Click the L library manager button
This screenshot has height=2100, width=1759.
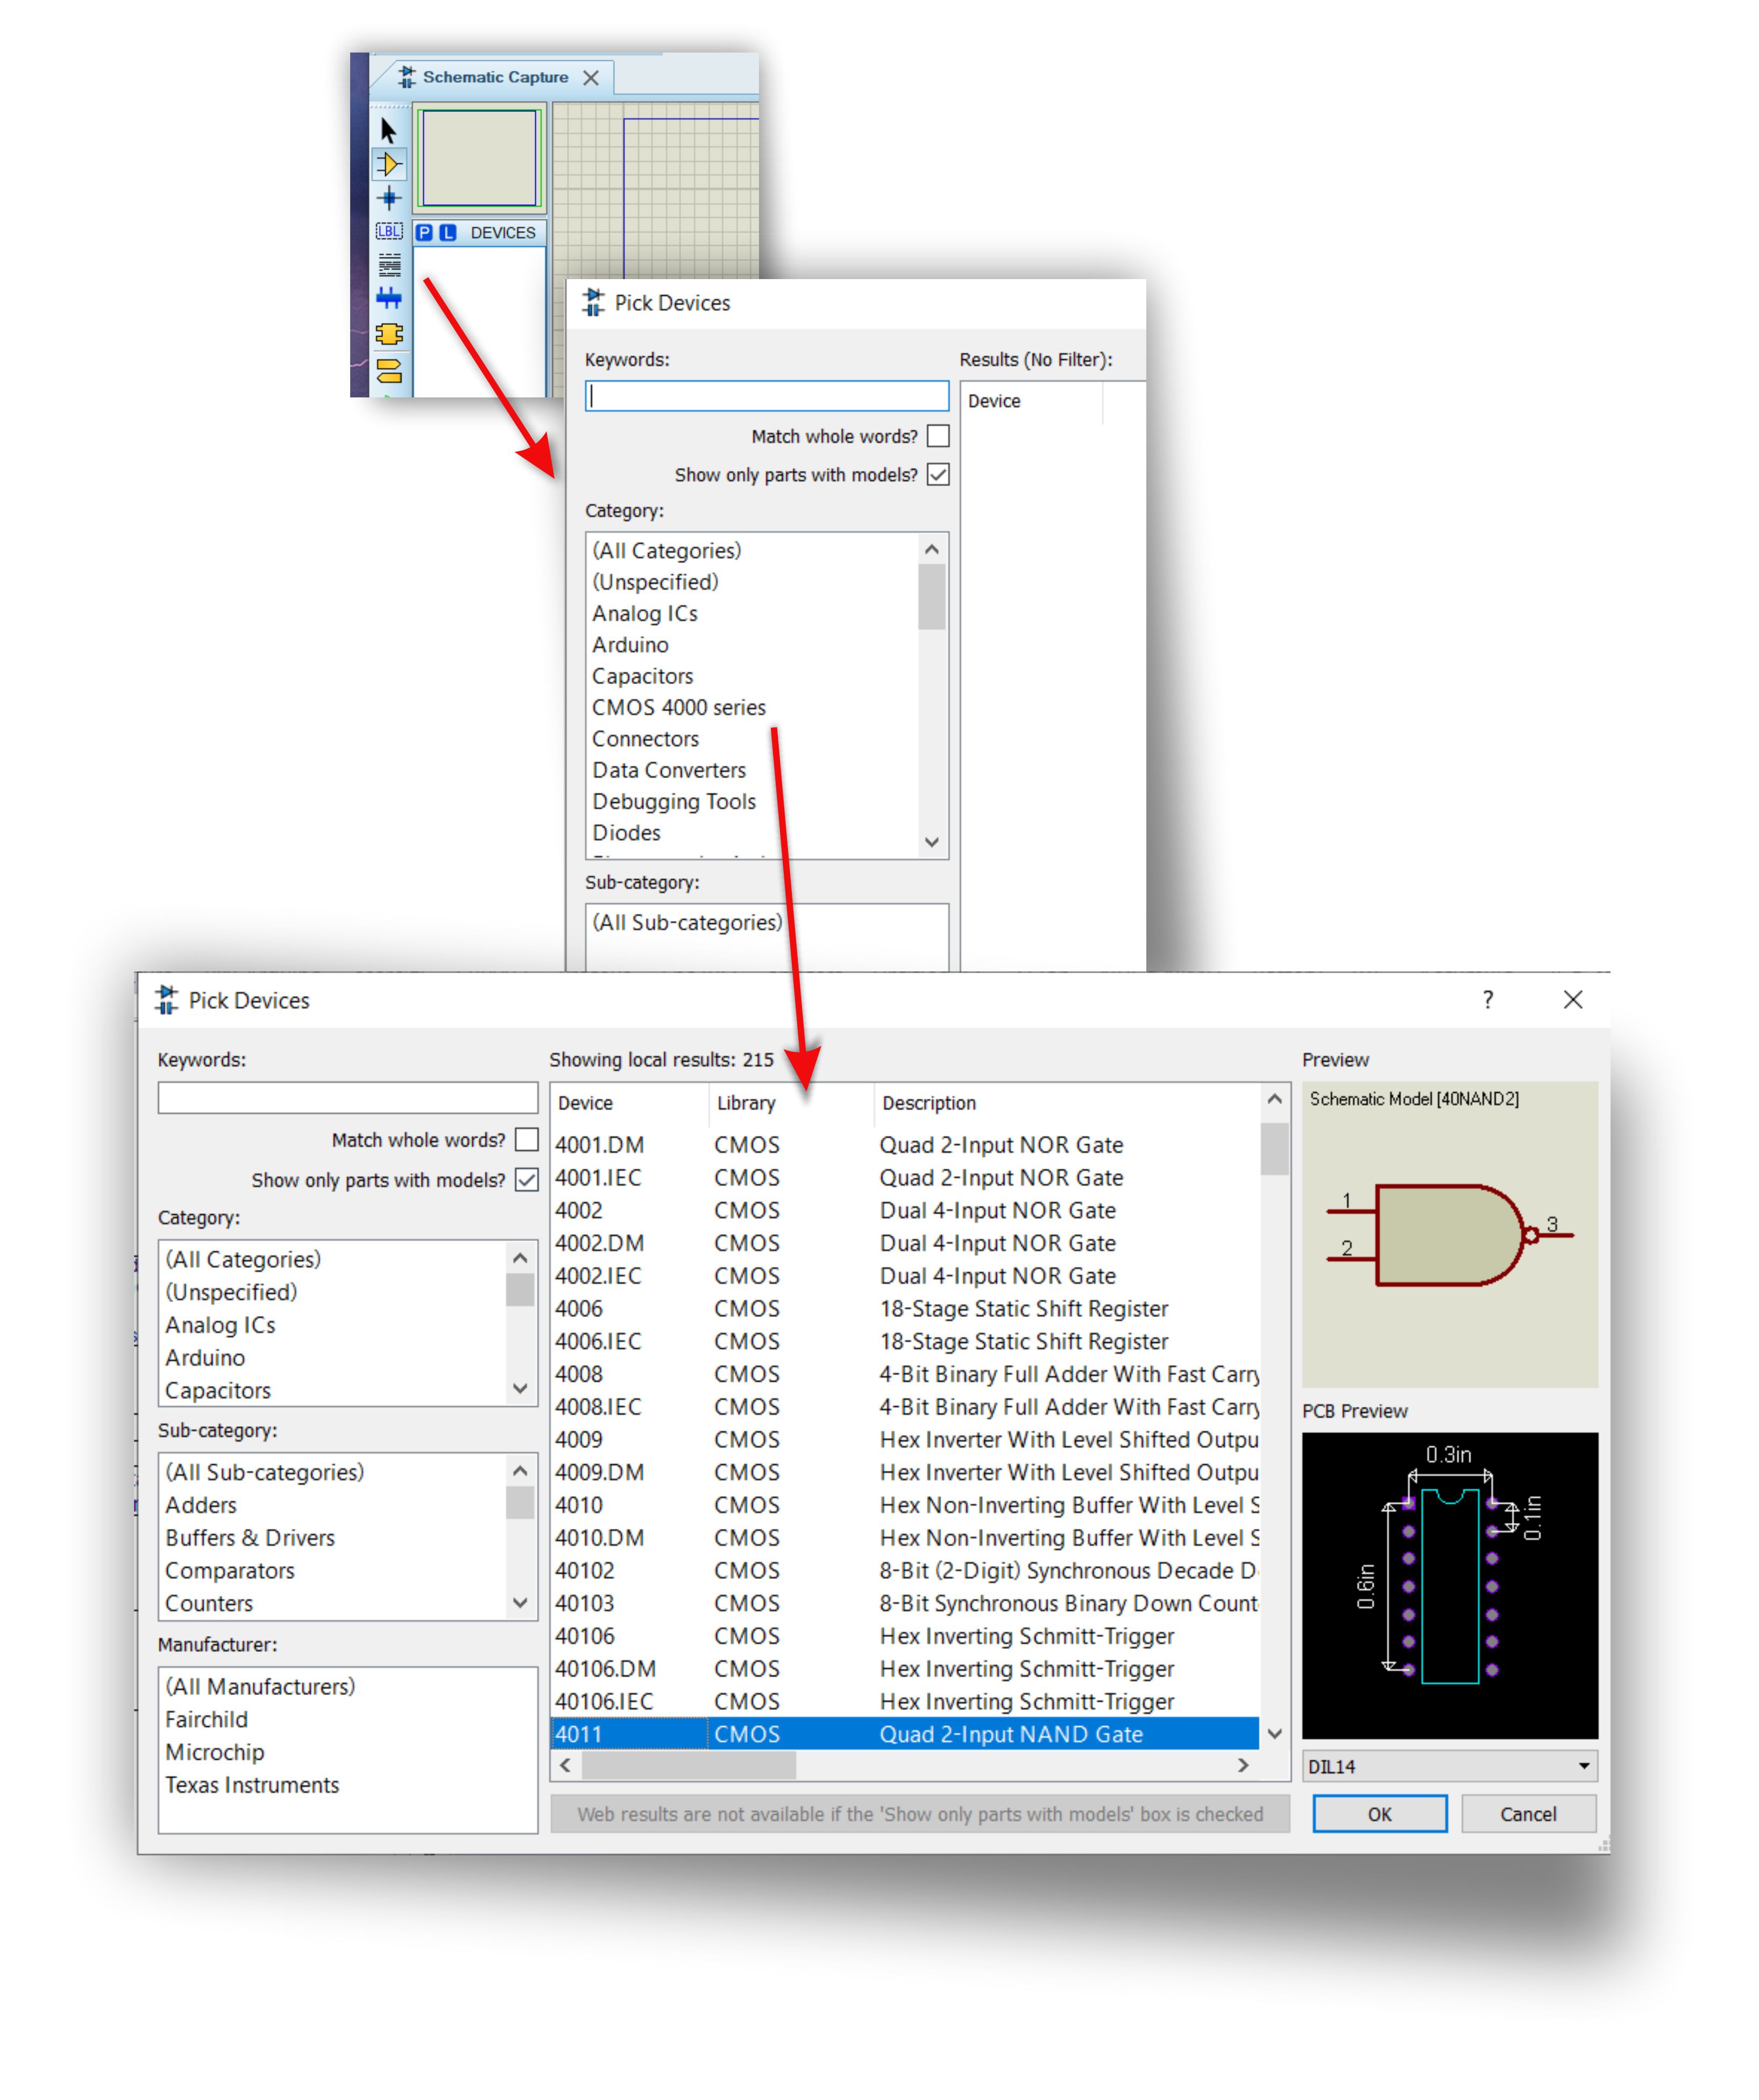[447, 232]
